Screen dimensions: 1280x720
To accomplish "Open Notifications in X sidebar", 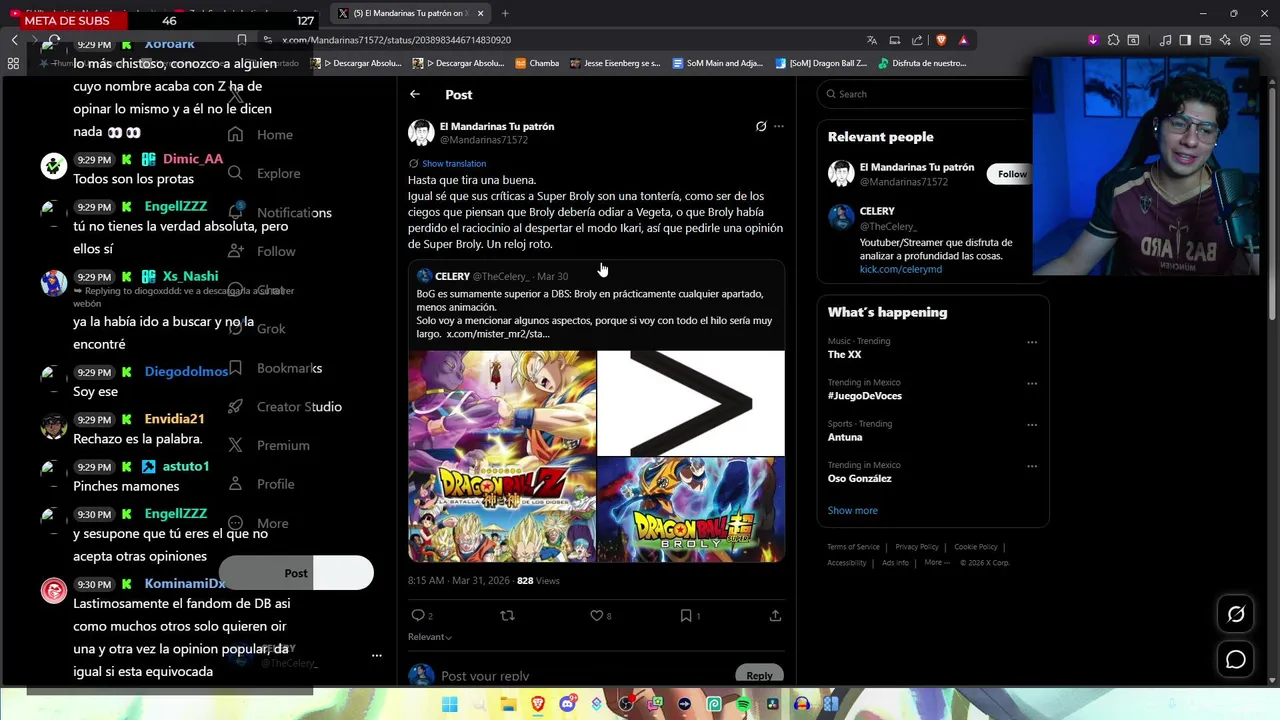I will pyautogui.click(x=280, y=212).
